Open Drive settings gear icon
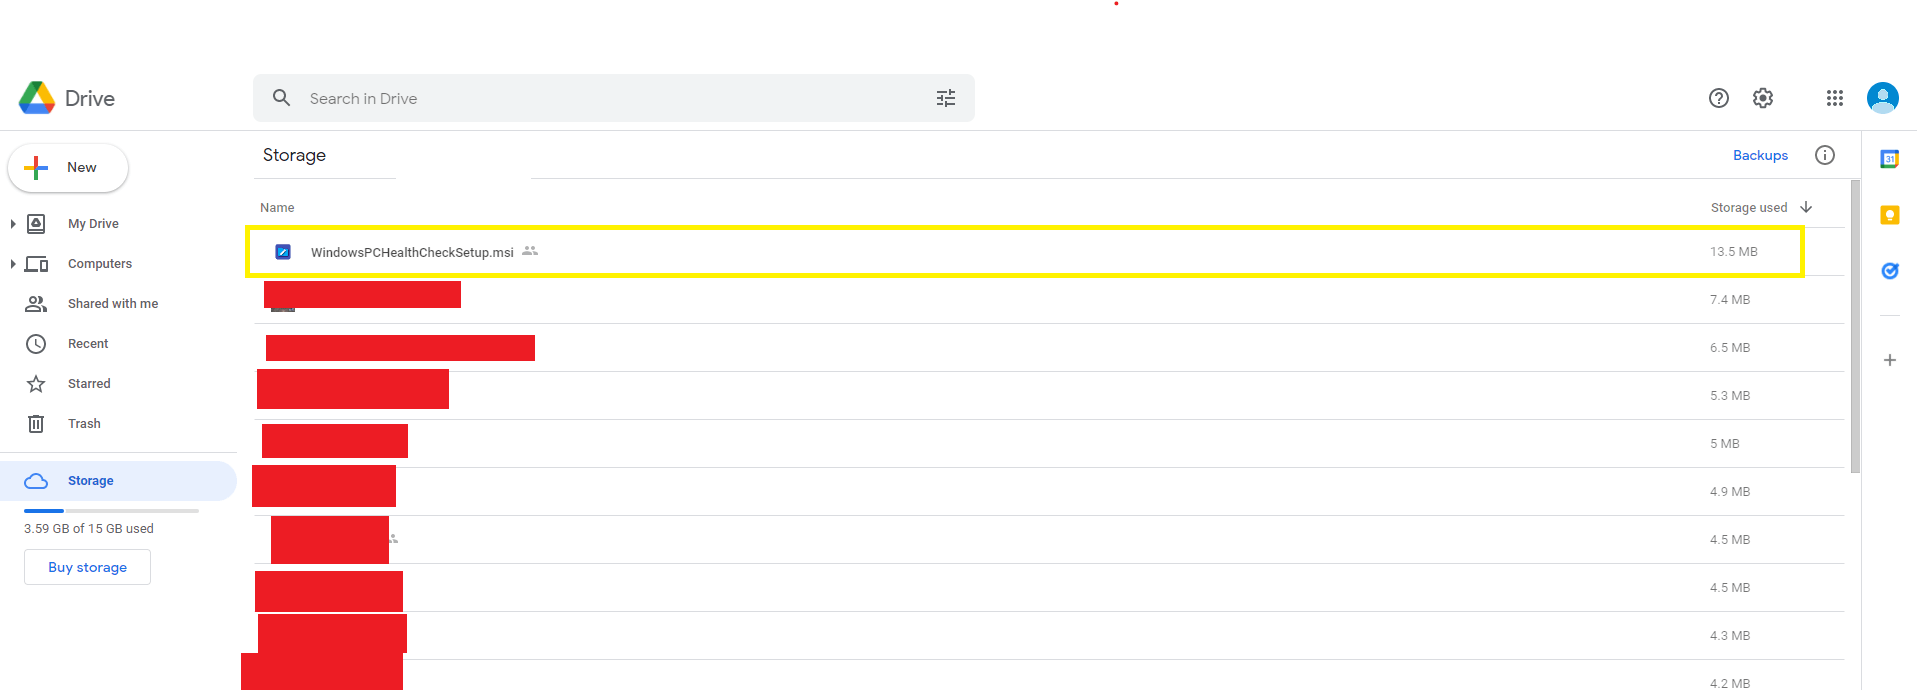 point(1762,98)
